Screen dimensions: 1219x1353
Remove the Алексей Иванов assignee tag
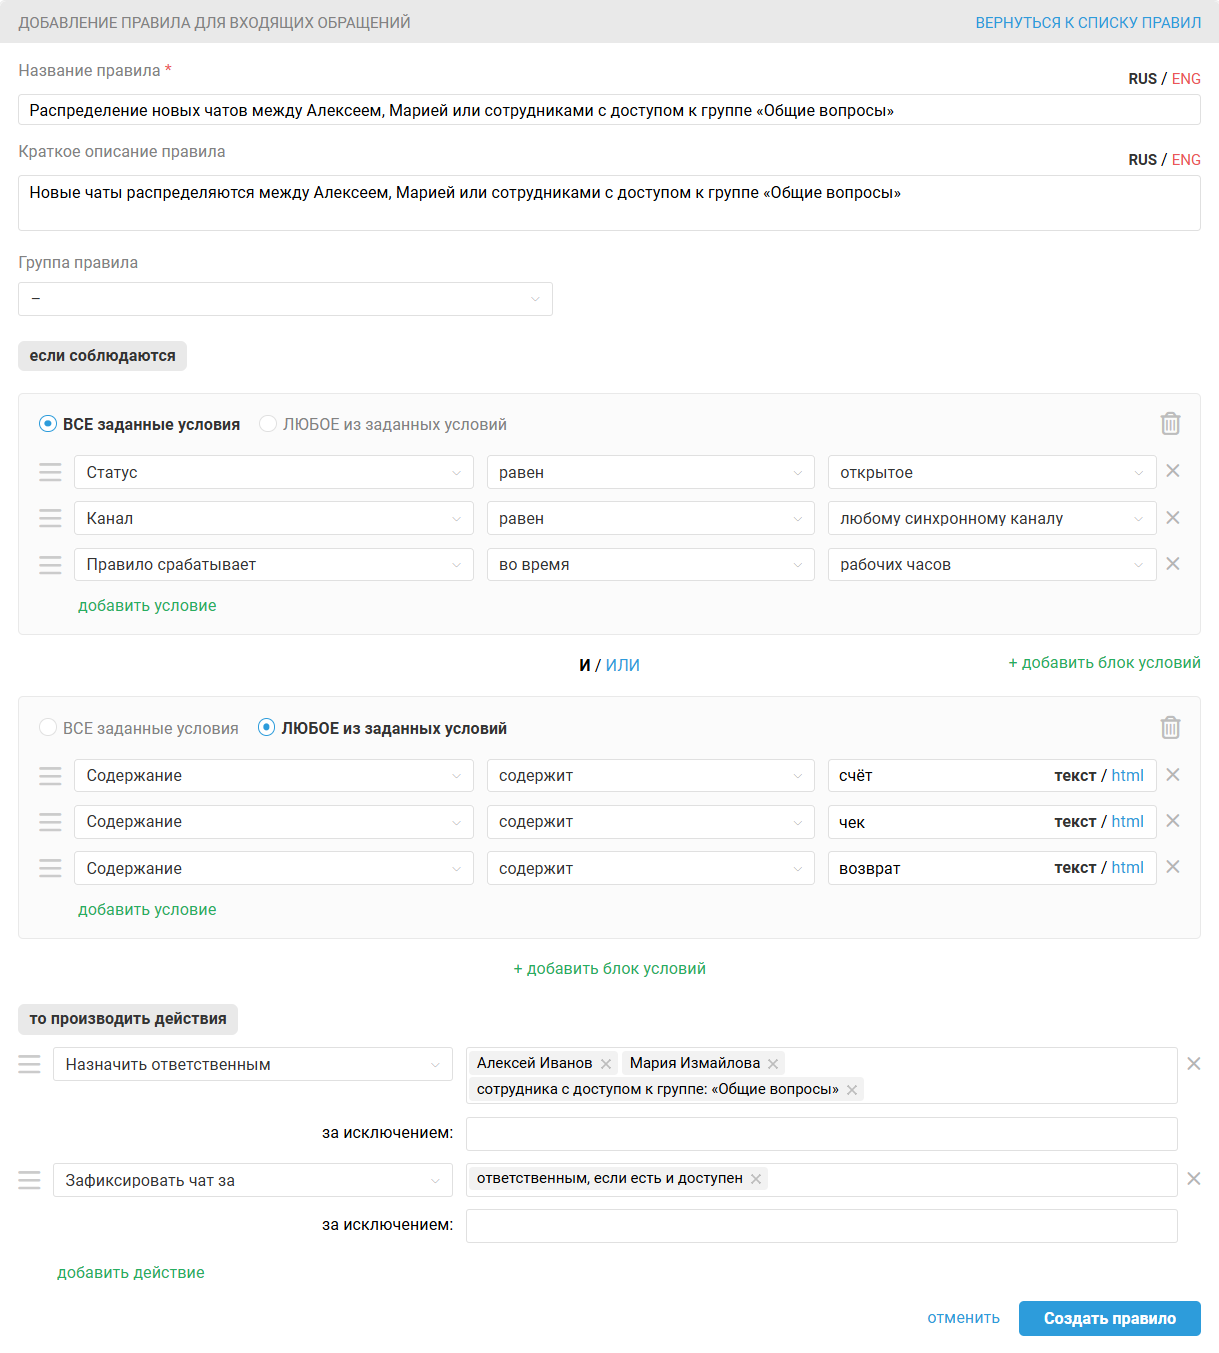point(606,1064)
